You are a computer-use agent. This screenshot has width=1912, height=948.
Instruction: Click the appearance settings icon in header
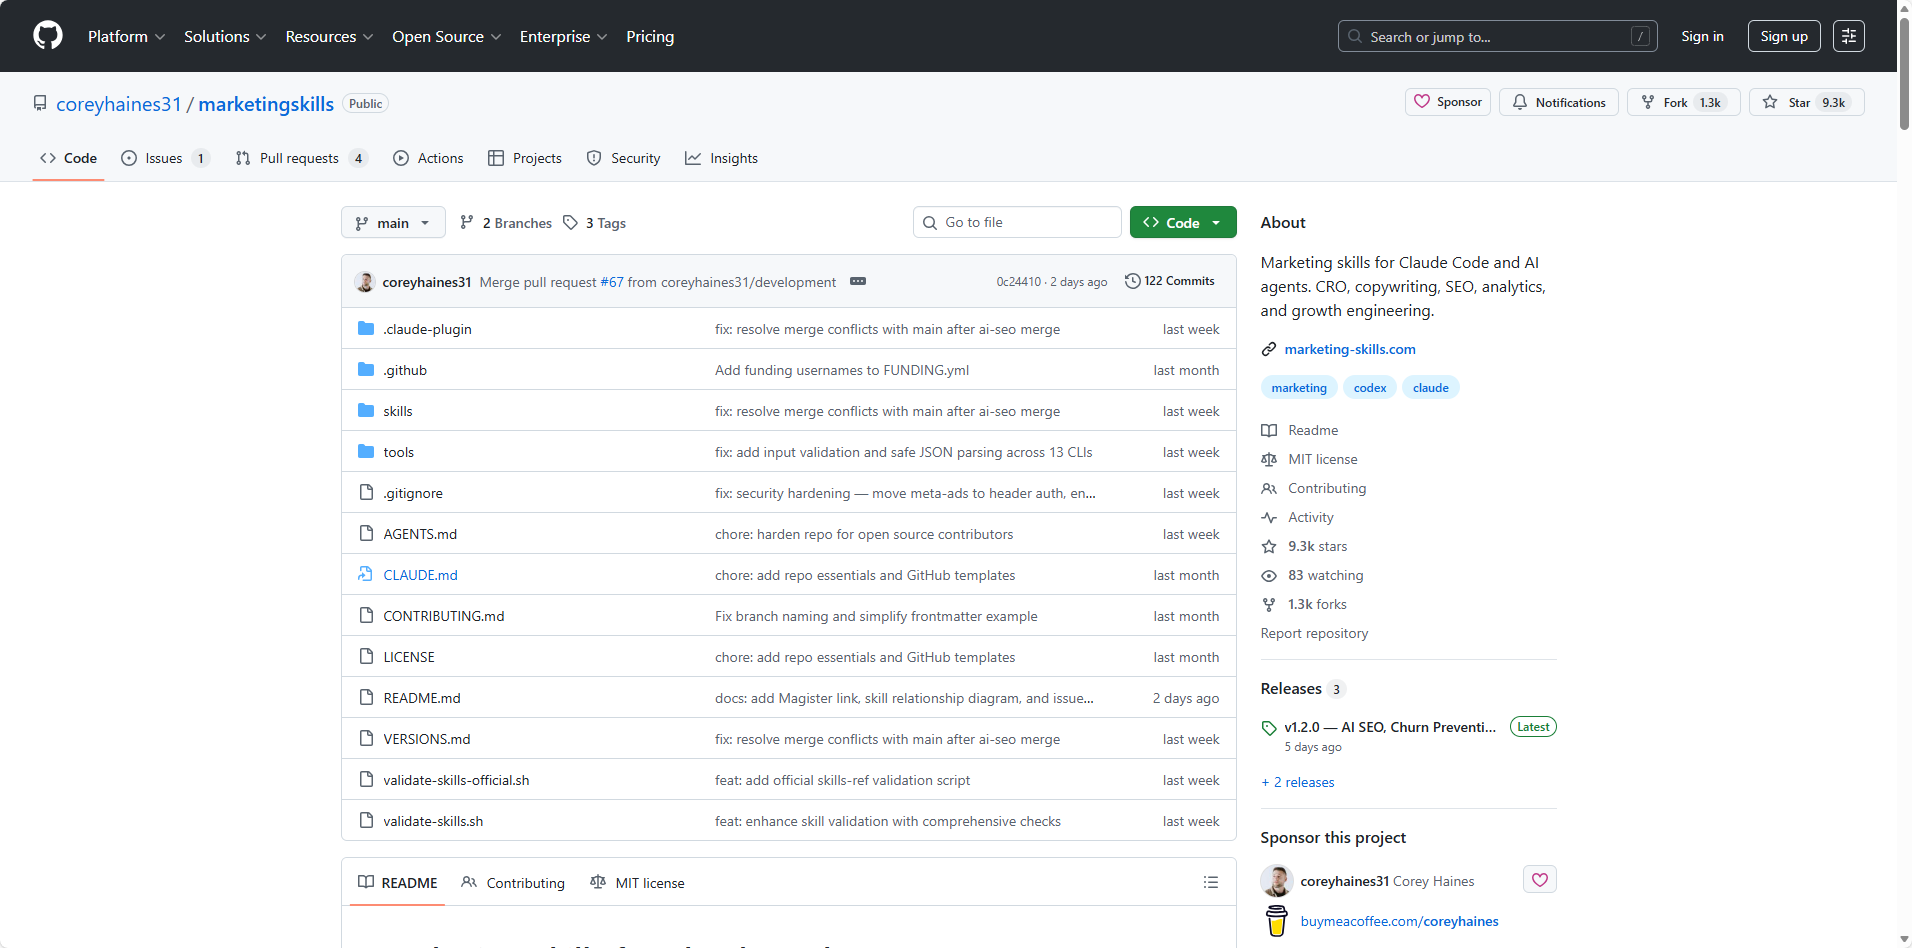[1848, 36]
